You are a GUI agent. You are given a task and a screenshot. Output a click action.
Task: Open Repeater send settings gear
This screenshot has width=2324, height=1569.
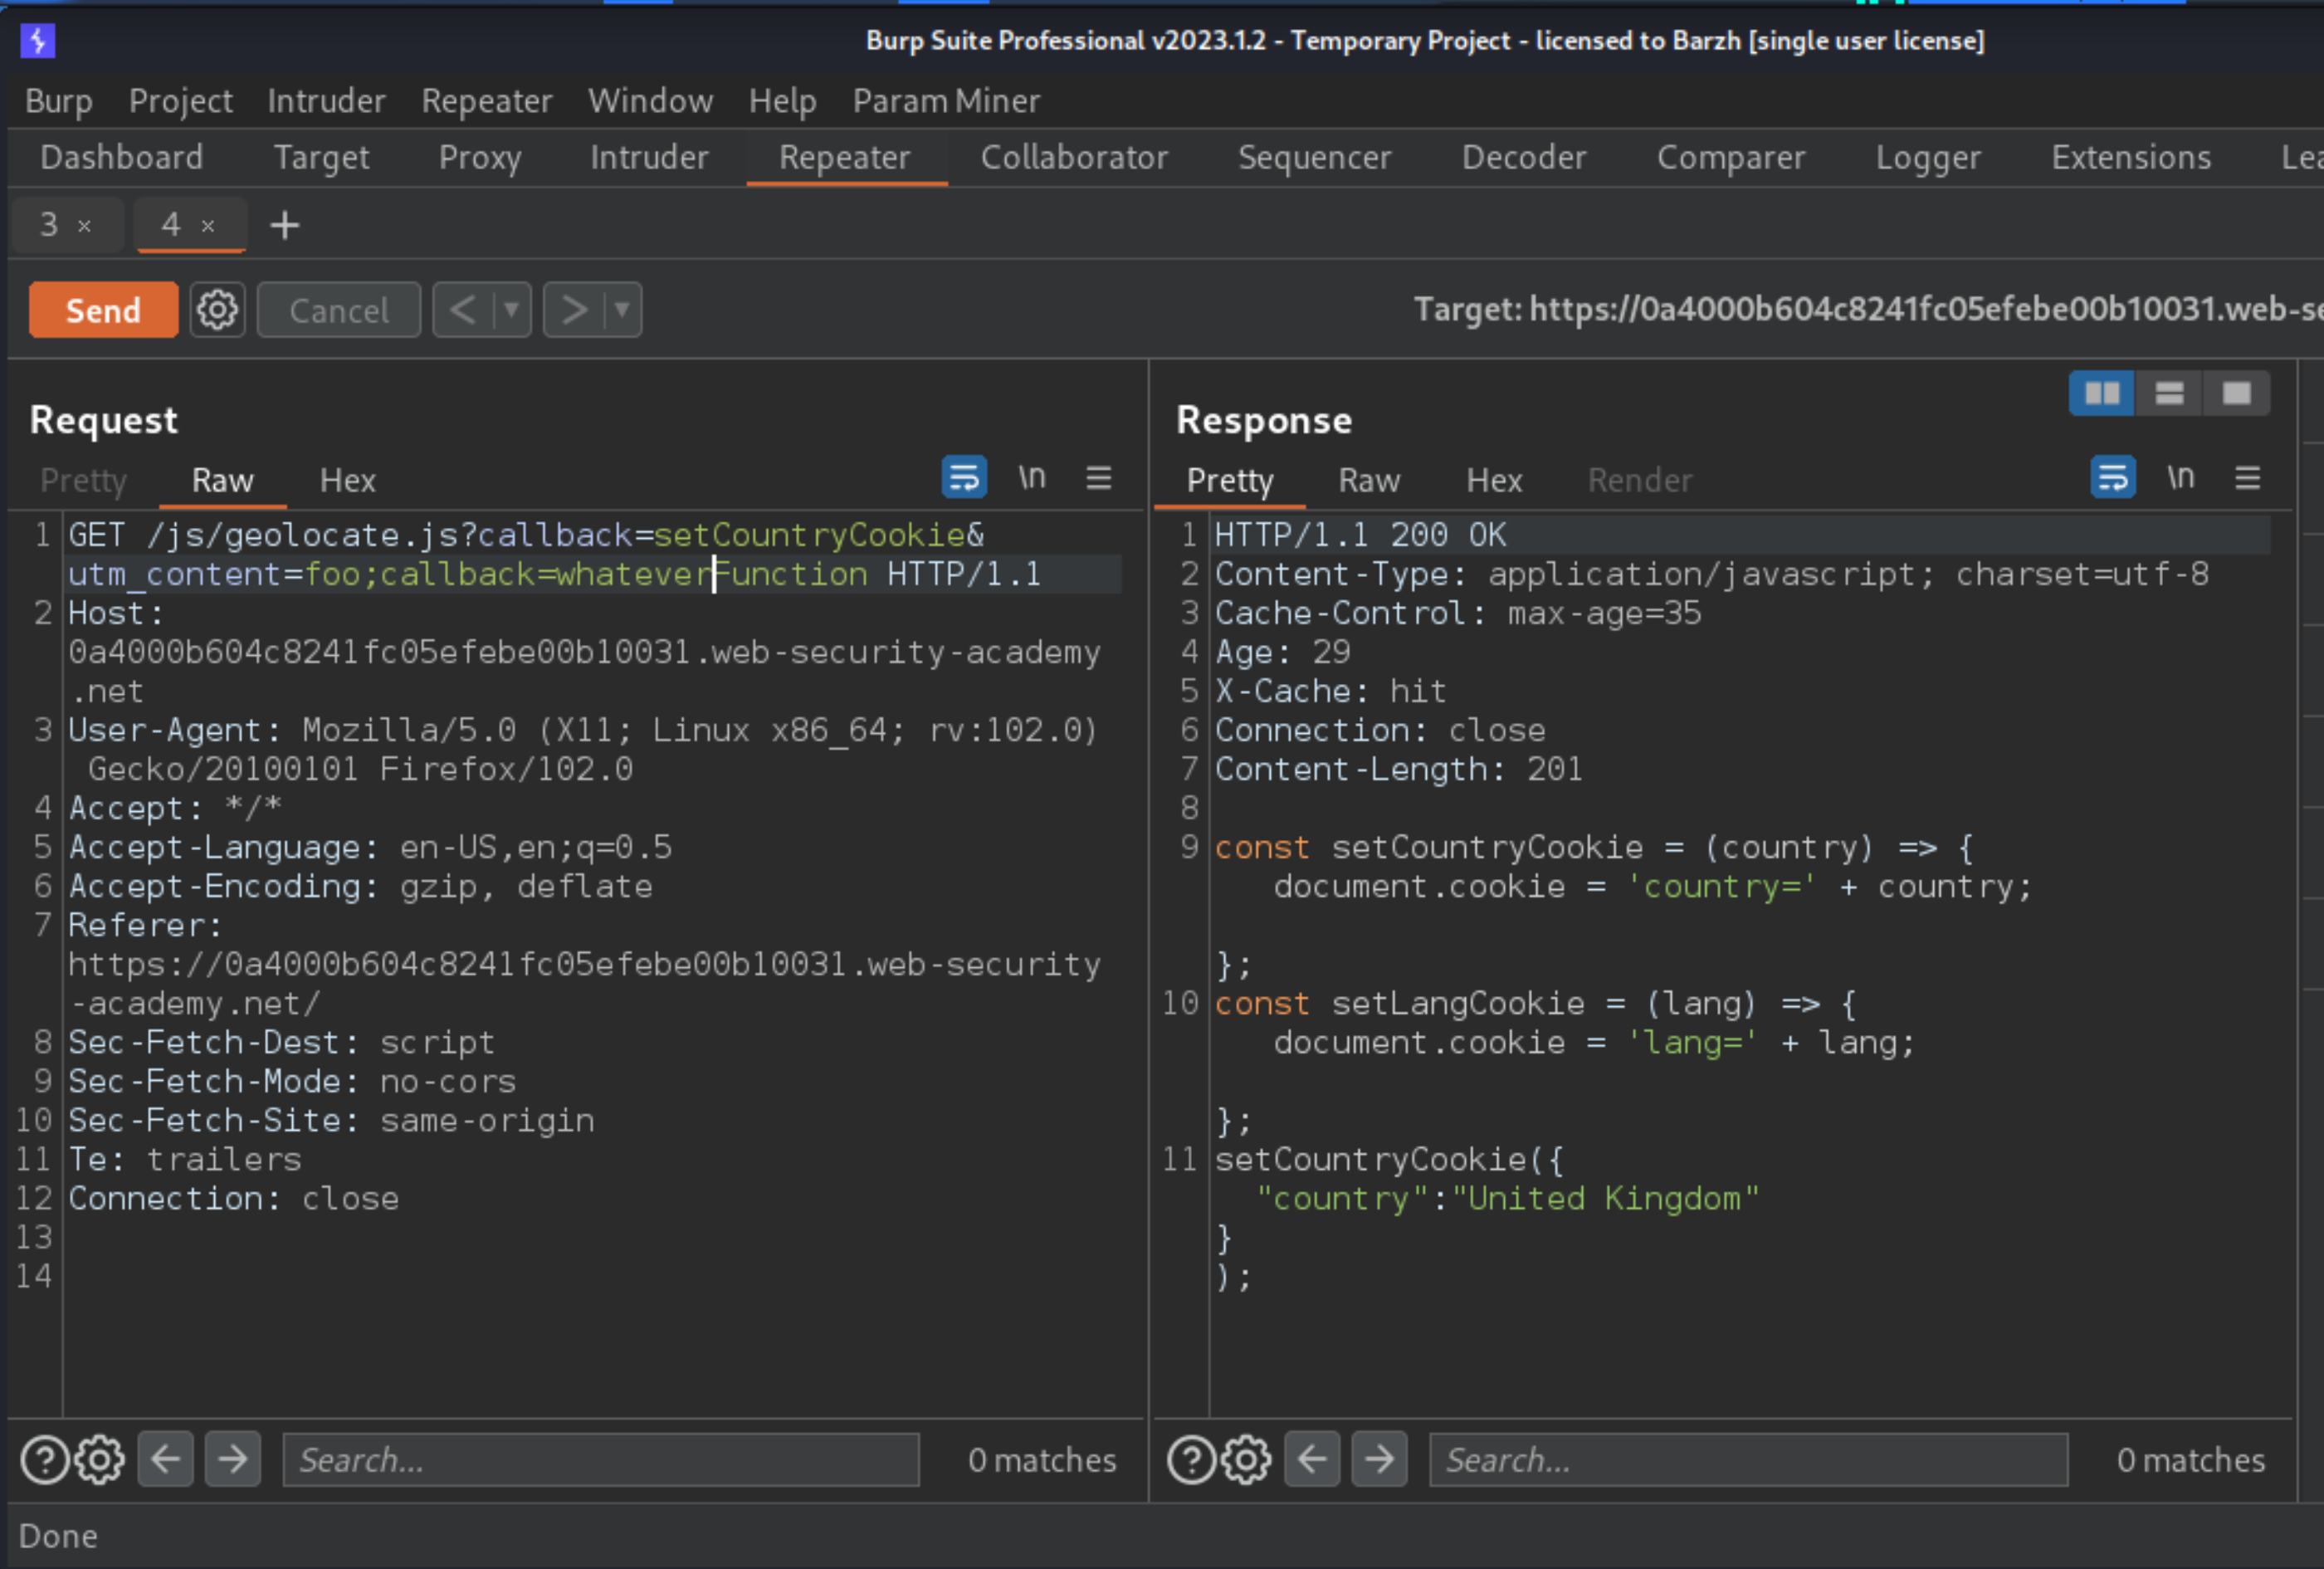tap(218, 310)
